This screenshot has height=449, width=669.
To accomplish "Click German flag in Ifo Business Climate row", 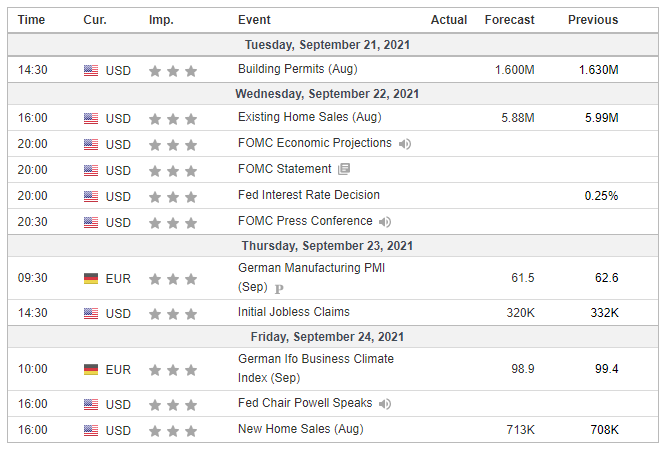I will point(91,370).
